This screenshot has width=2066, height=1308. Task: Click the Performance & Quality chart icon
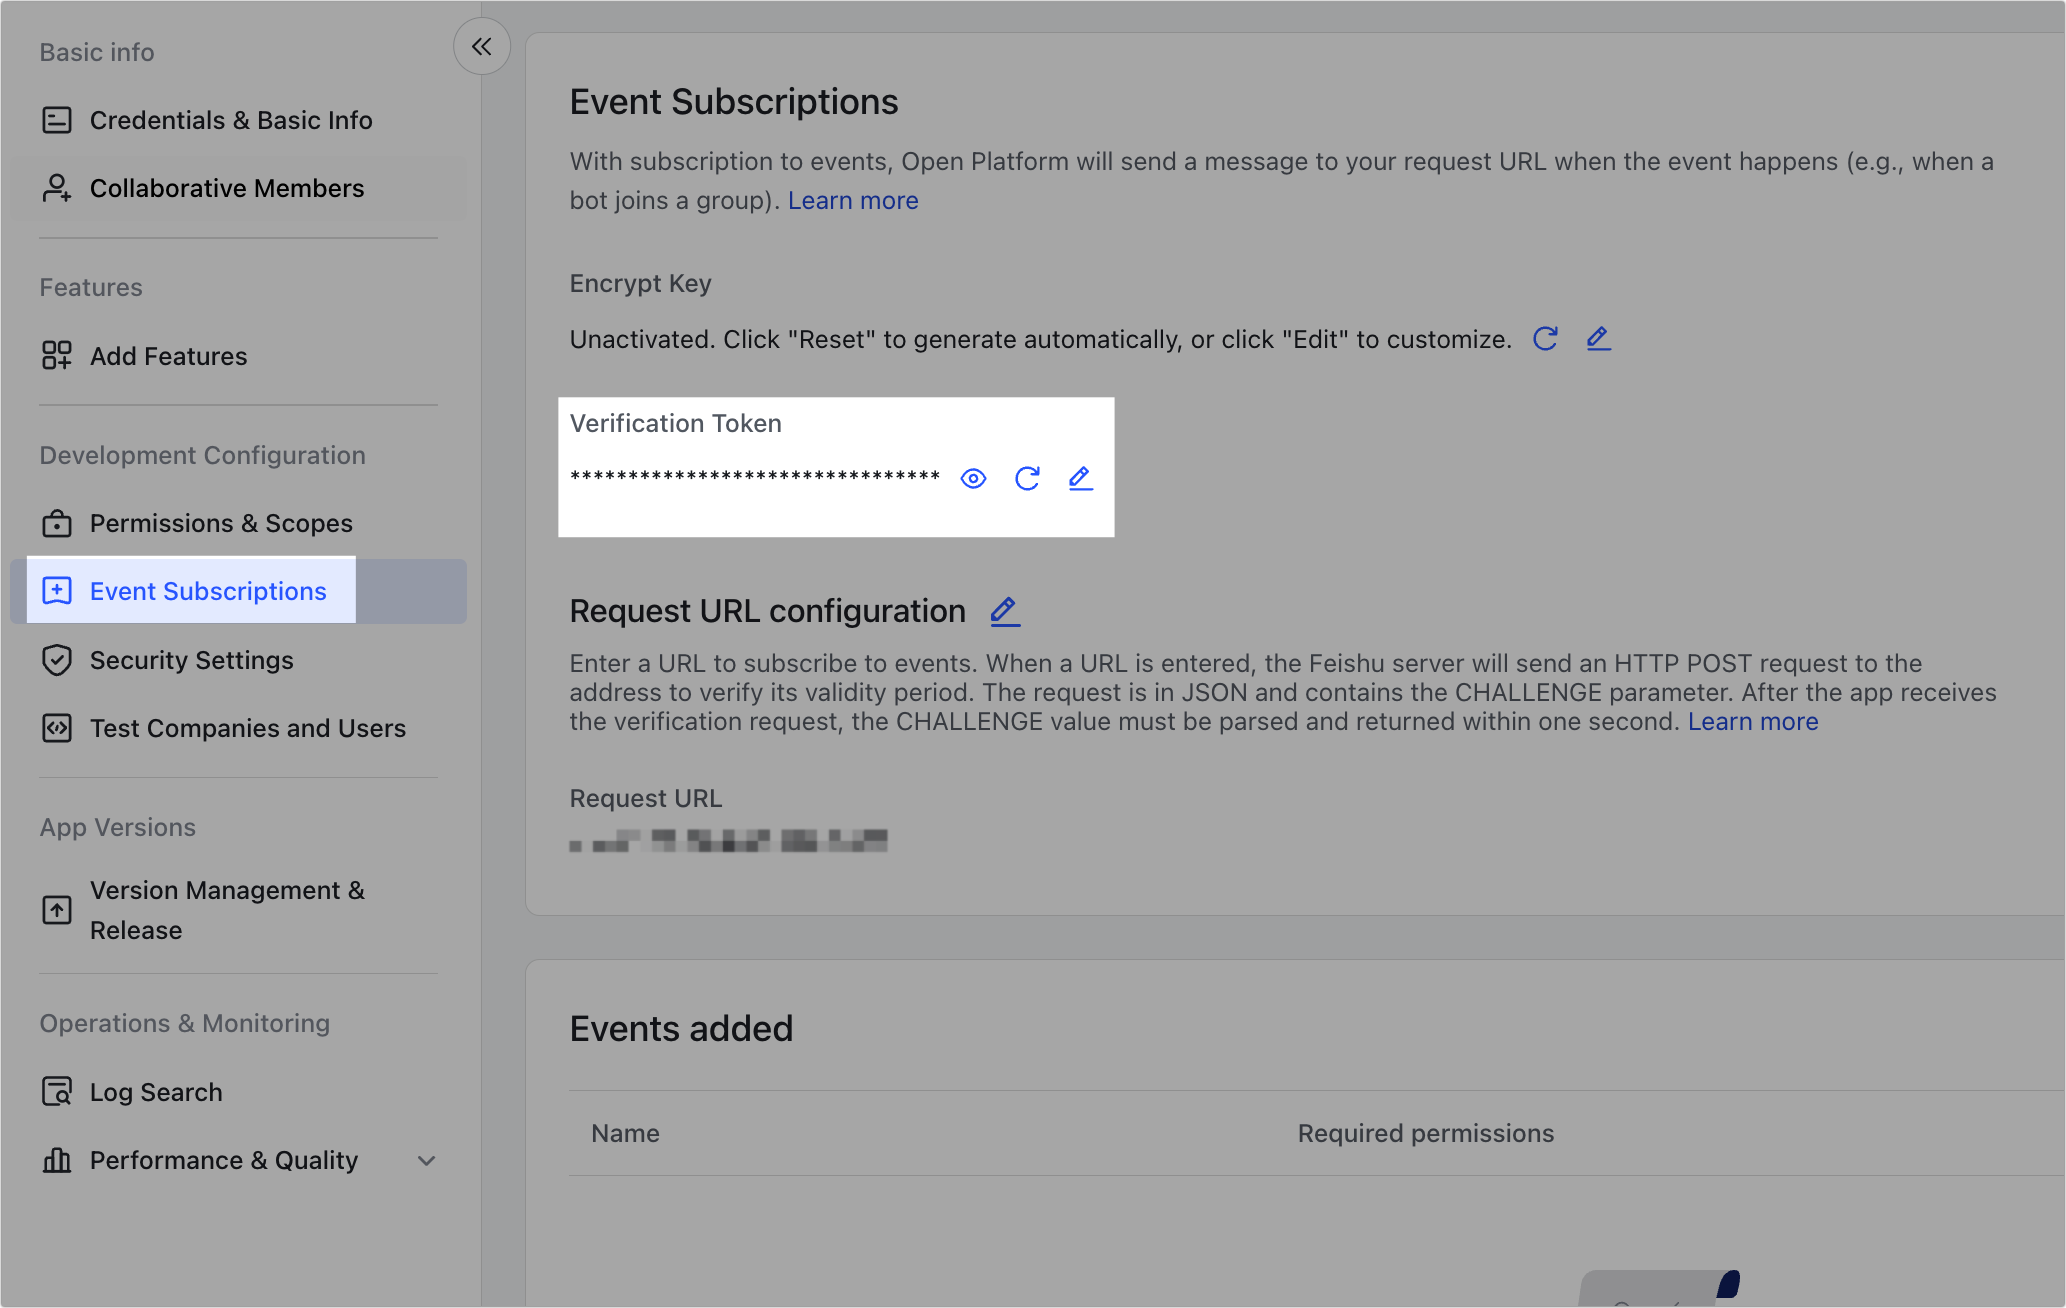point(57,1160)
